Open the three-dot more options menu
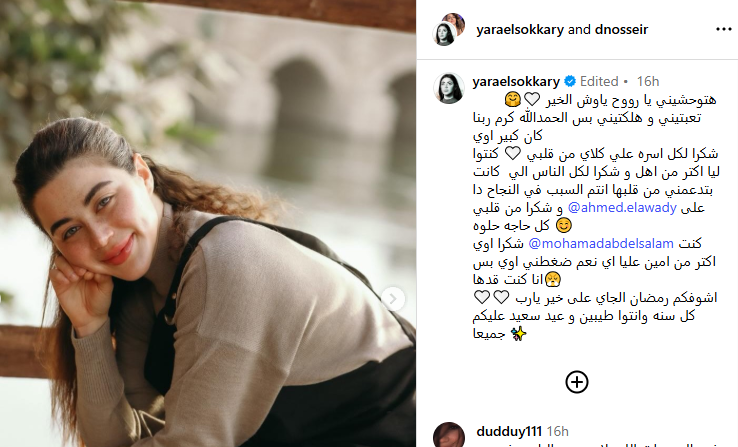The height and width of the screenshot is (447, 738). click(723, 29)
